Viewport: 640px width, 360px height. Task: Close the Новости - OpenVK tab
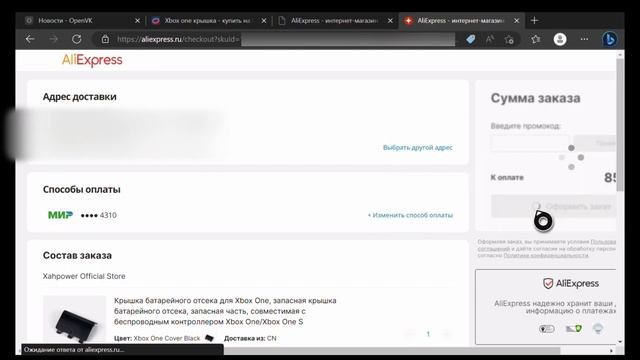(137, 20)
